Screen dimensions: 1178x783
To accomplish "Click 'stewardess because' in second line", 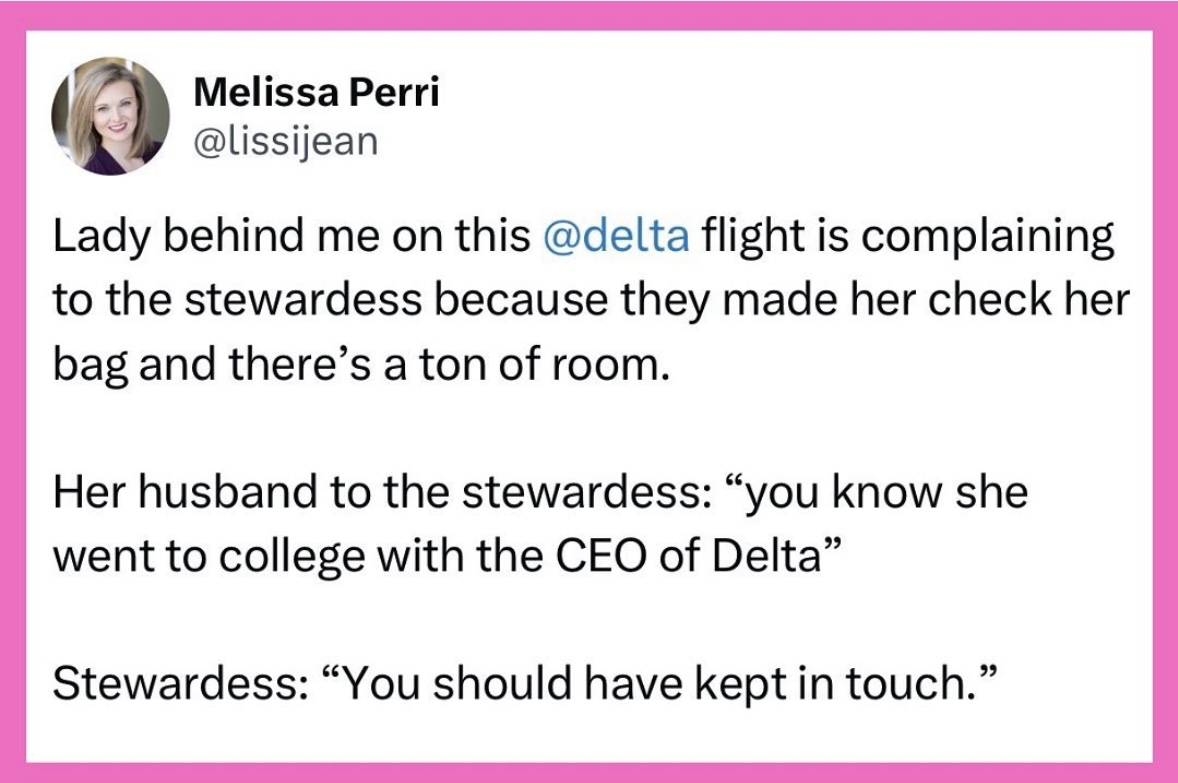I will point(343,302).
